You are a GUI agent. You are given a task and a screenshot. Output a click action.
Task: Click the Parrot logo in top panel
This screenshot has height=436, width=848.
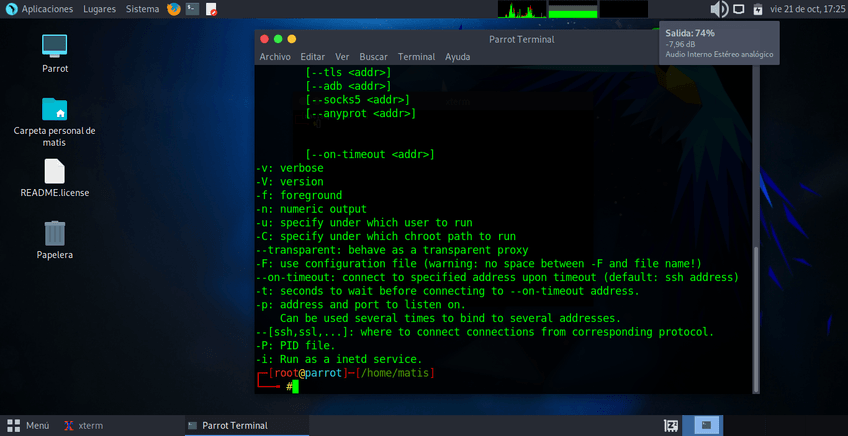coord(11,9)
